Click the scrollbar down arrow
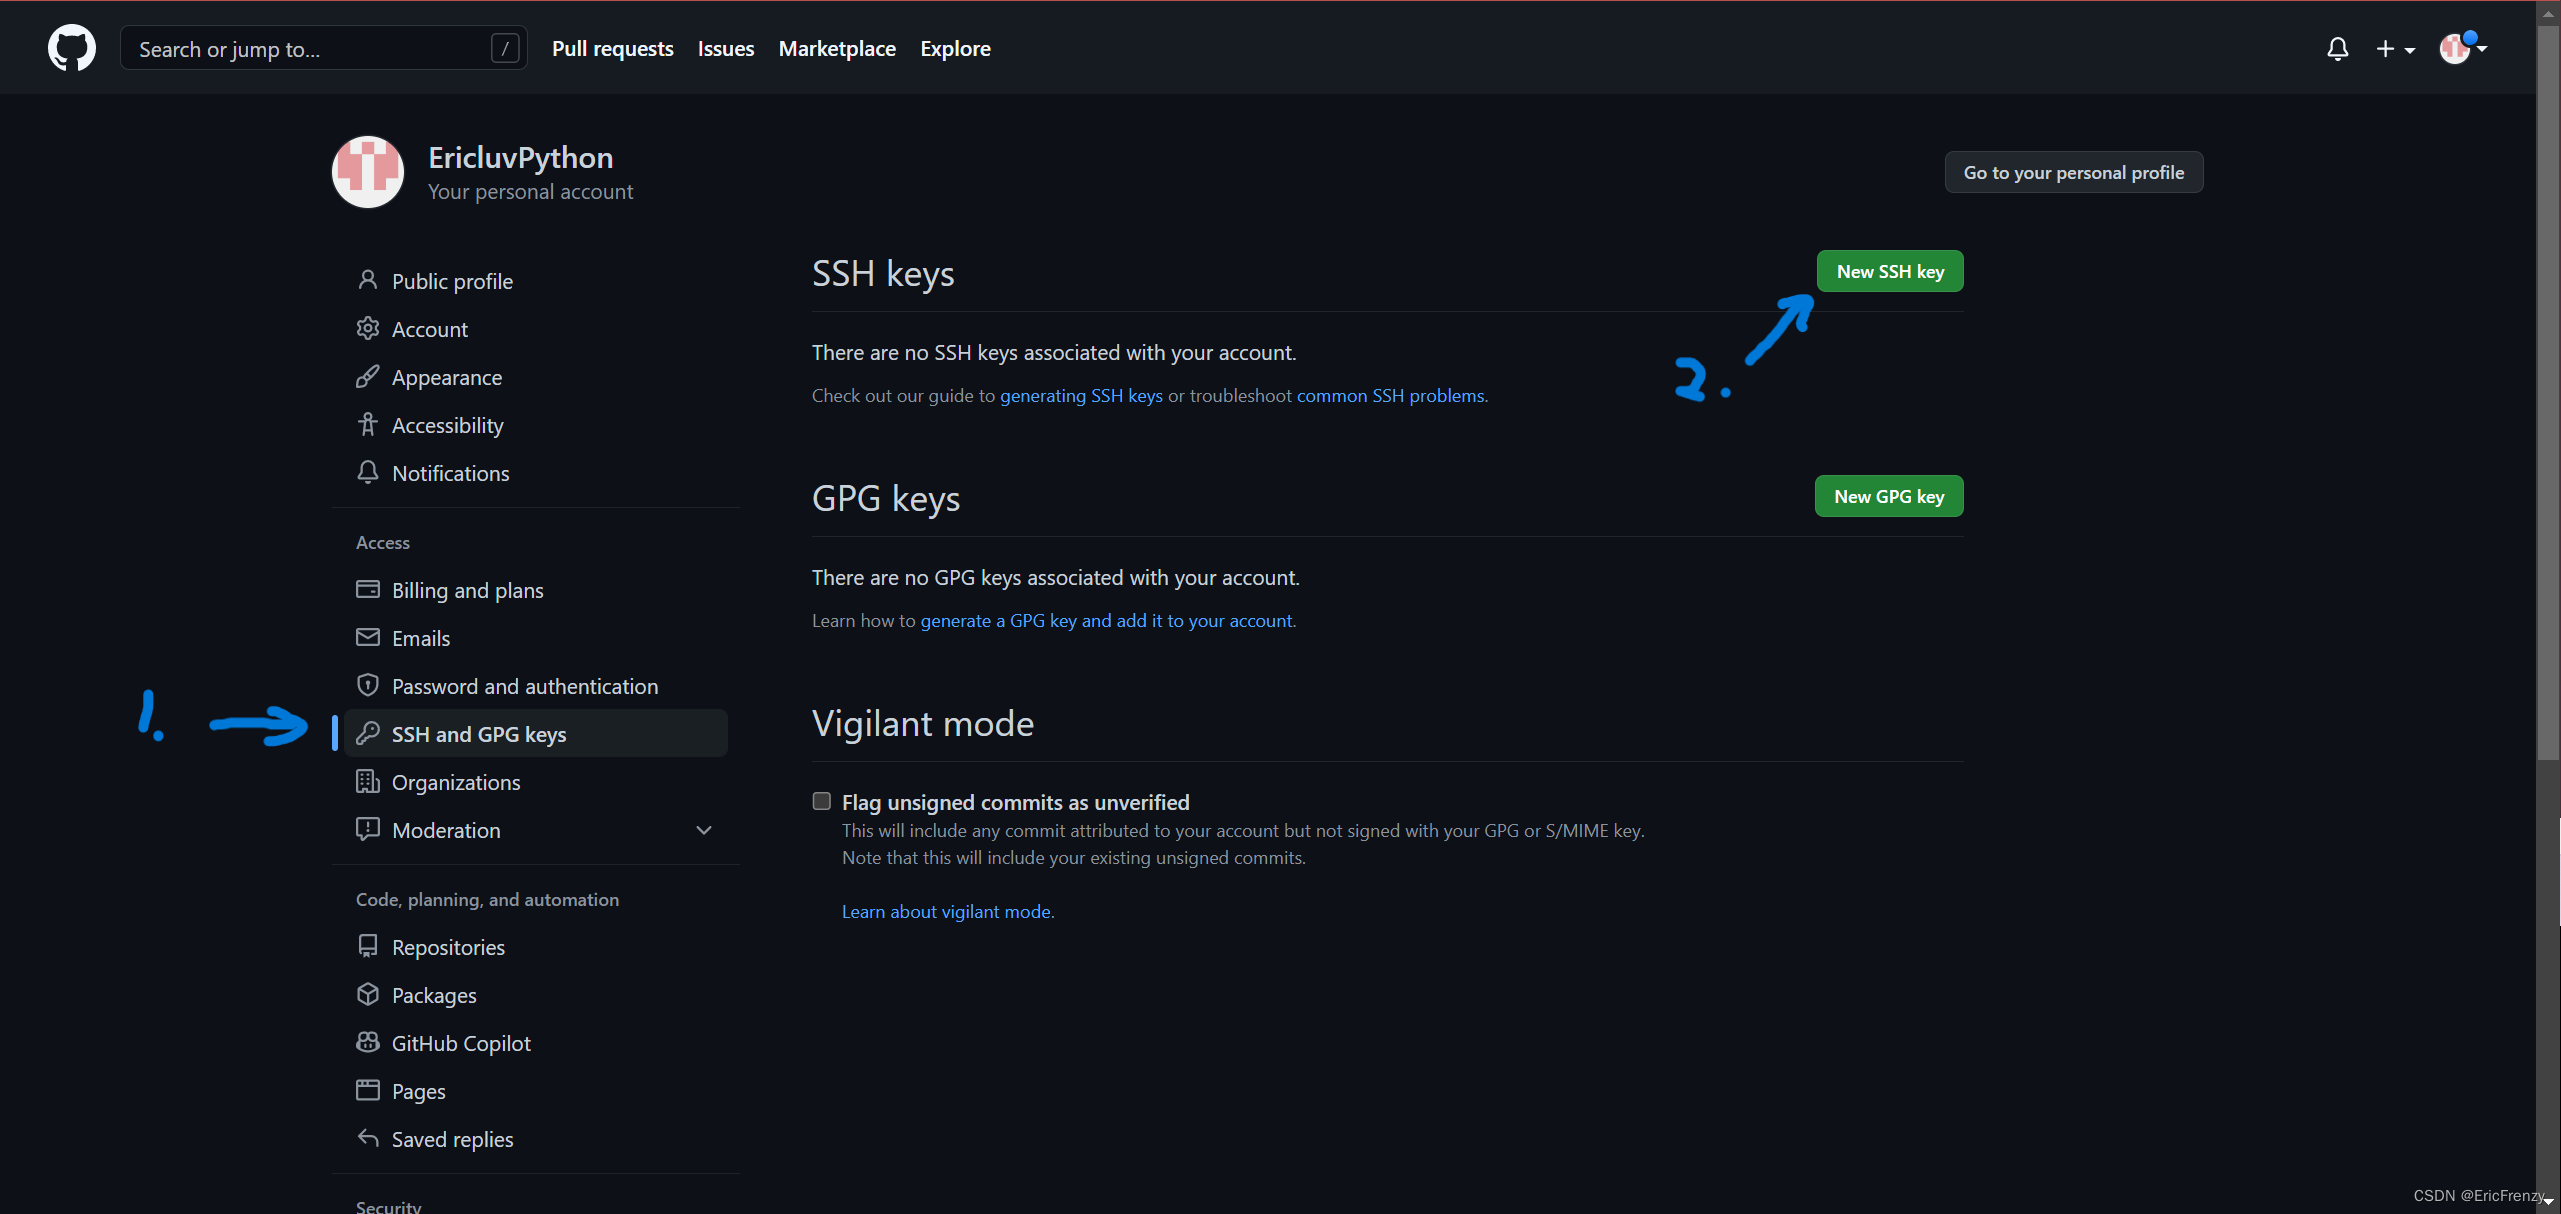Screen dimensions: 2561x1214 2548,1202
